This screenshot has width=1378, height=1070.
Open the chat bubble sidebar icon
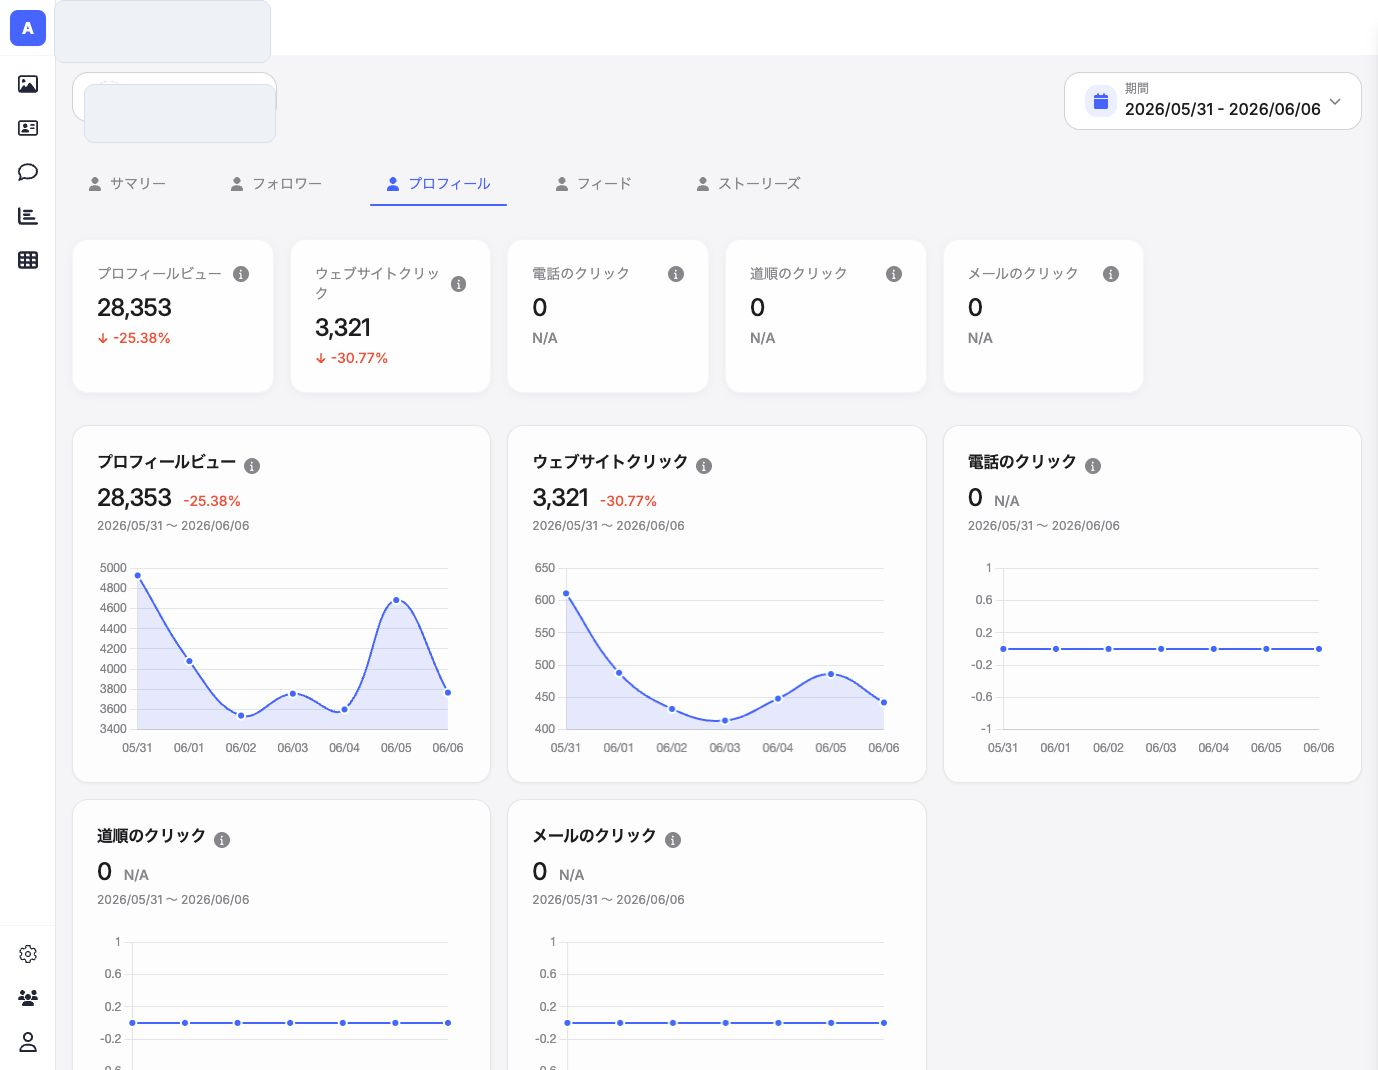(x=28, y=172)
